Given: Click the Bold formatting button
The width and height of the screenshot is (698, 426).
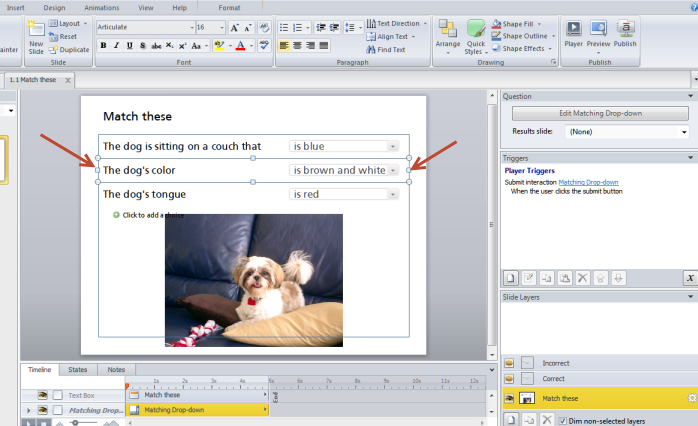Looking at the screenshot, I should pyautogui.click(x=103, y=46).
